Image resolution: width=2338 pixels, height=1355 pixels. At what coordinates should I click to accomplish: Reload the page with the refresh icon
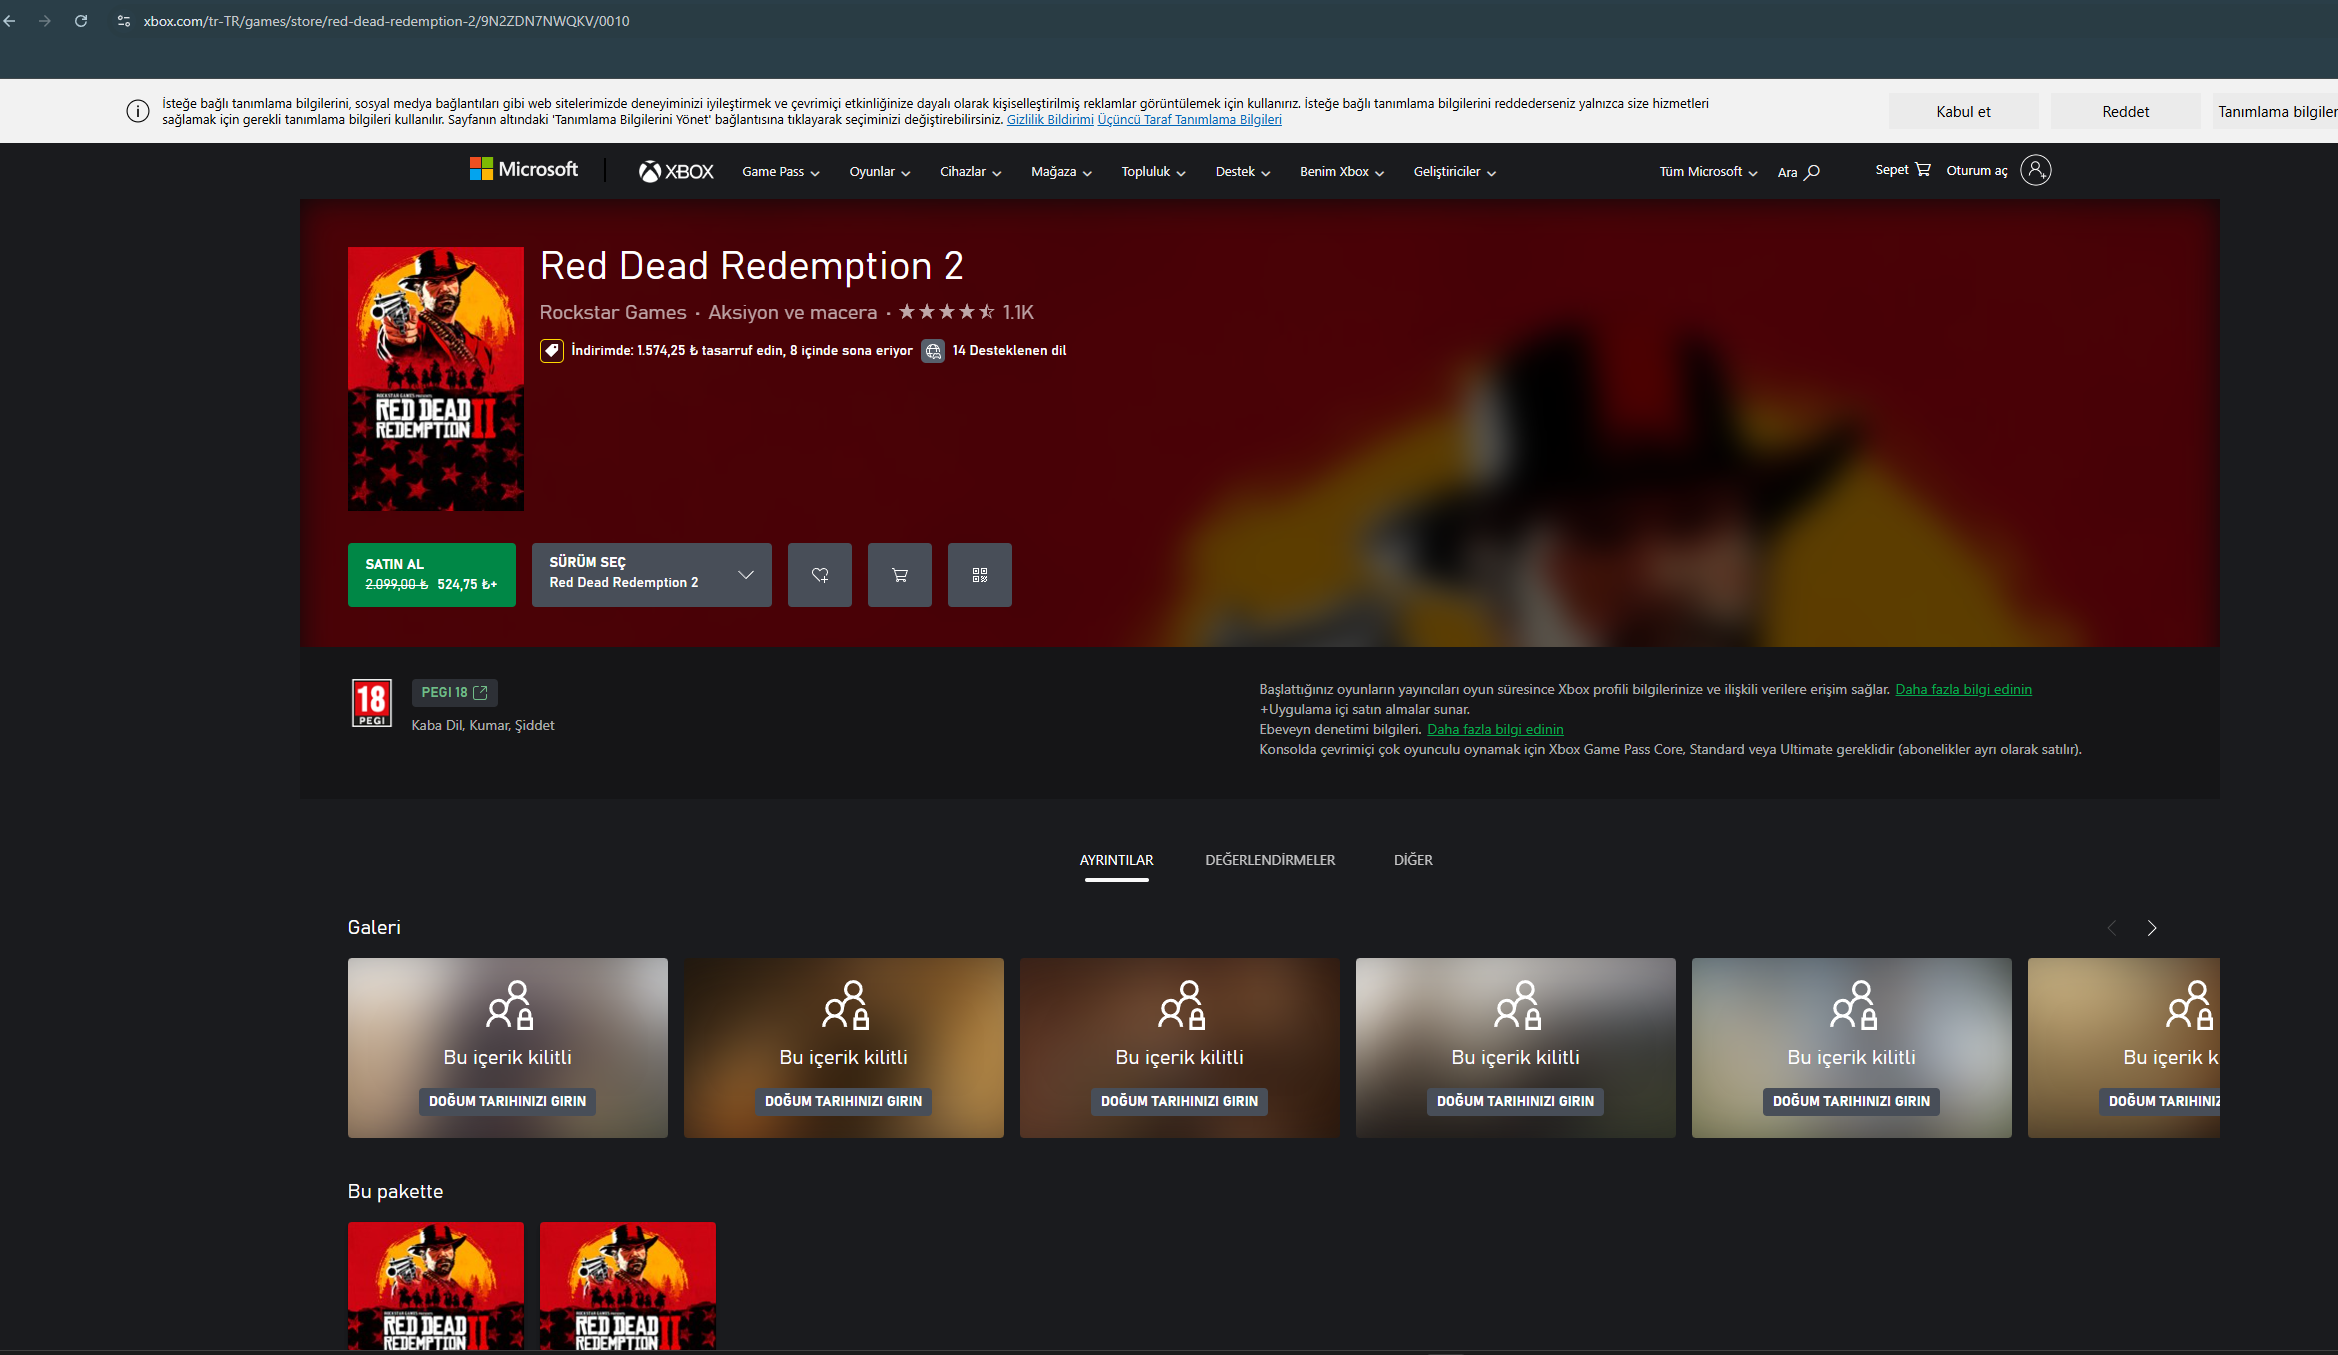point(81,21)
